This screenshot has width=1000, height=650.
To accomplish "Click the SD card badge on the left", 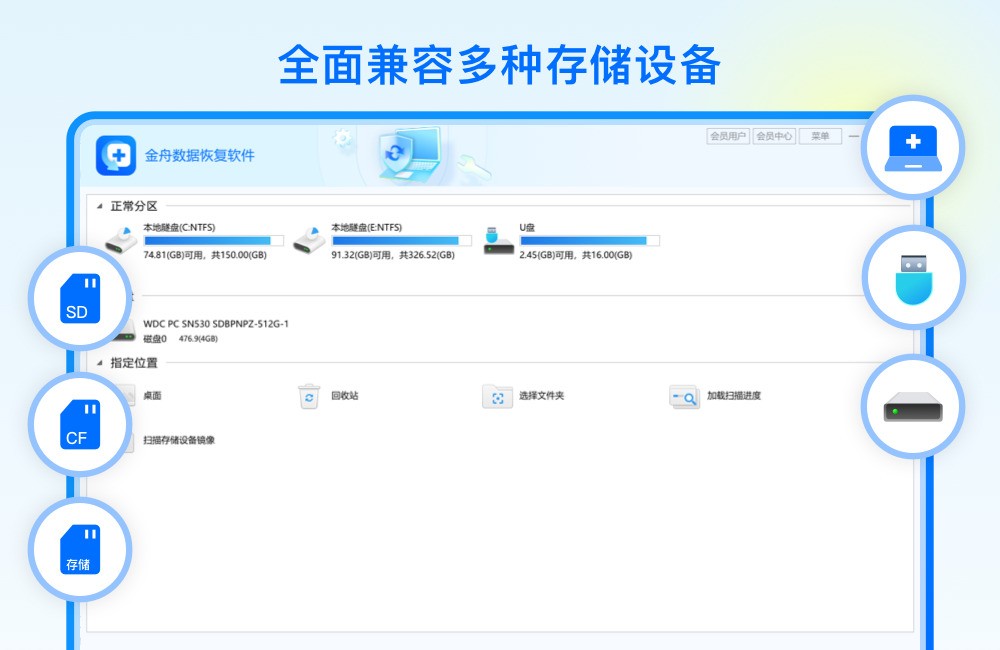I will point(79,297).
